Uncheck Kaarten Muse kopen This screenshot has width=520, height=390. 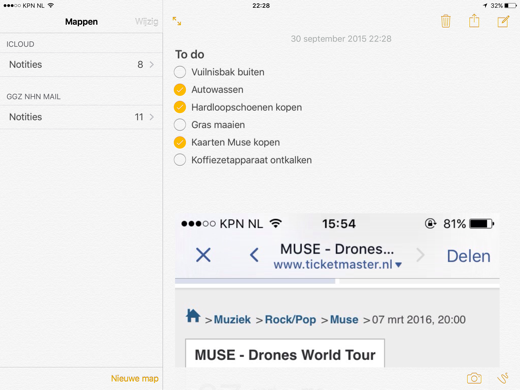click(180, 142)
